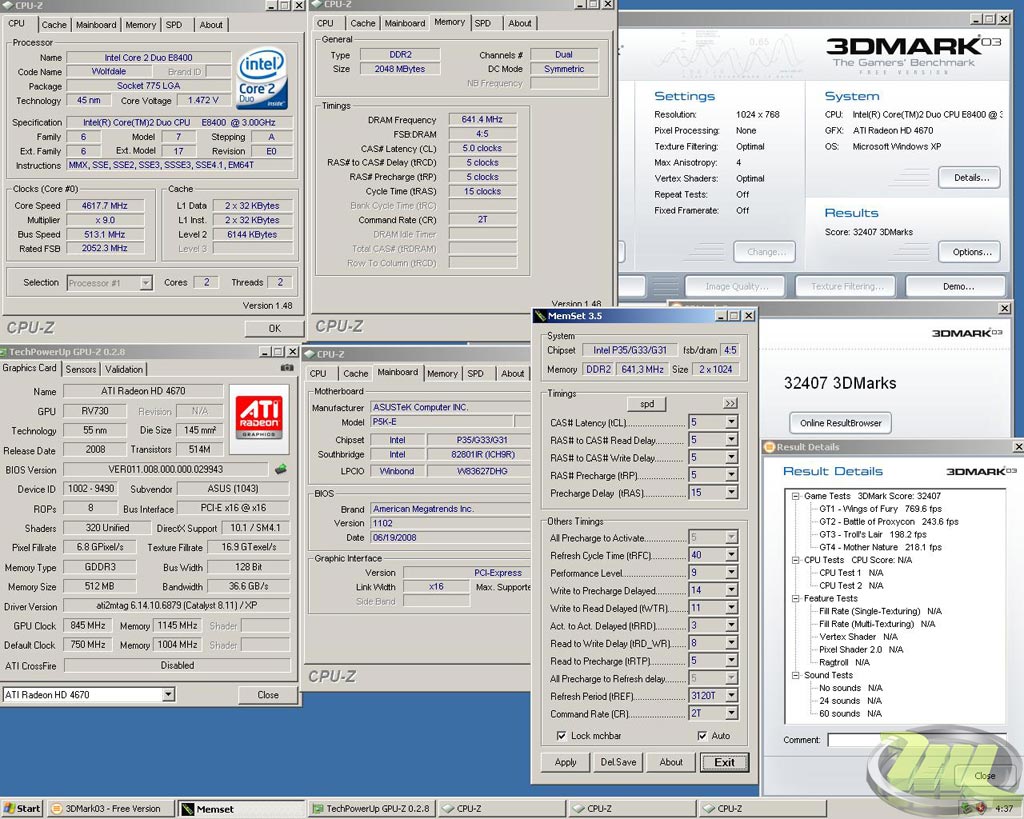Click the 4617.7 MHz Core Speed value
Screen dimensions: 1024x819
[x=104, y=206]
